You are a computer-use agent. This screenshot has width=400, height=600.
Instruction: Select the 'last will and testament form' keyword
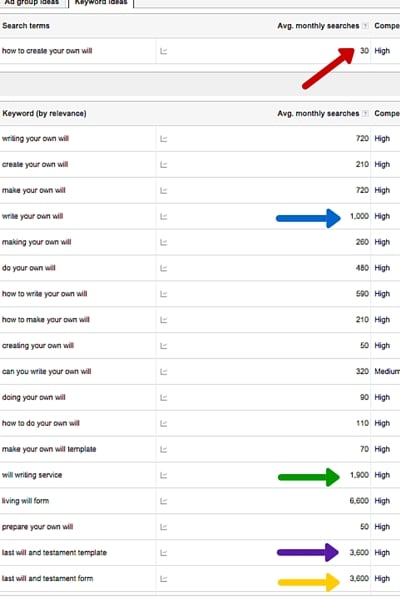pos(47,578)
